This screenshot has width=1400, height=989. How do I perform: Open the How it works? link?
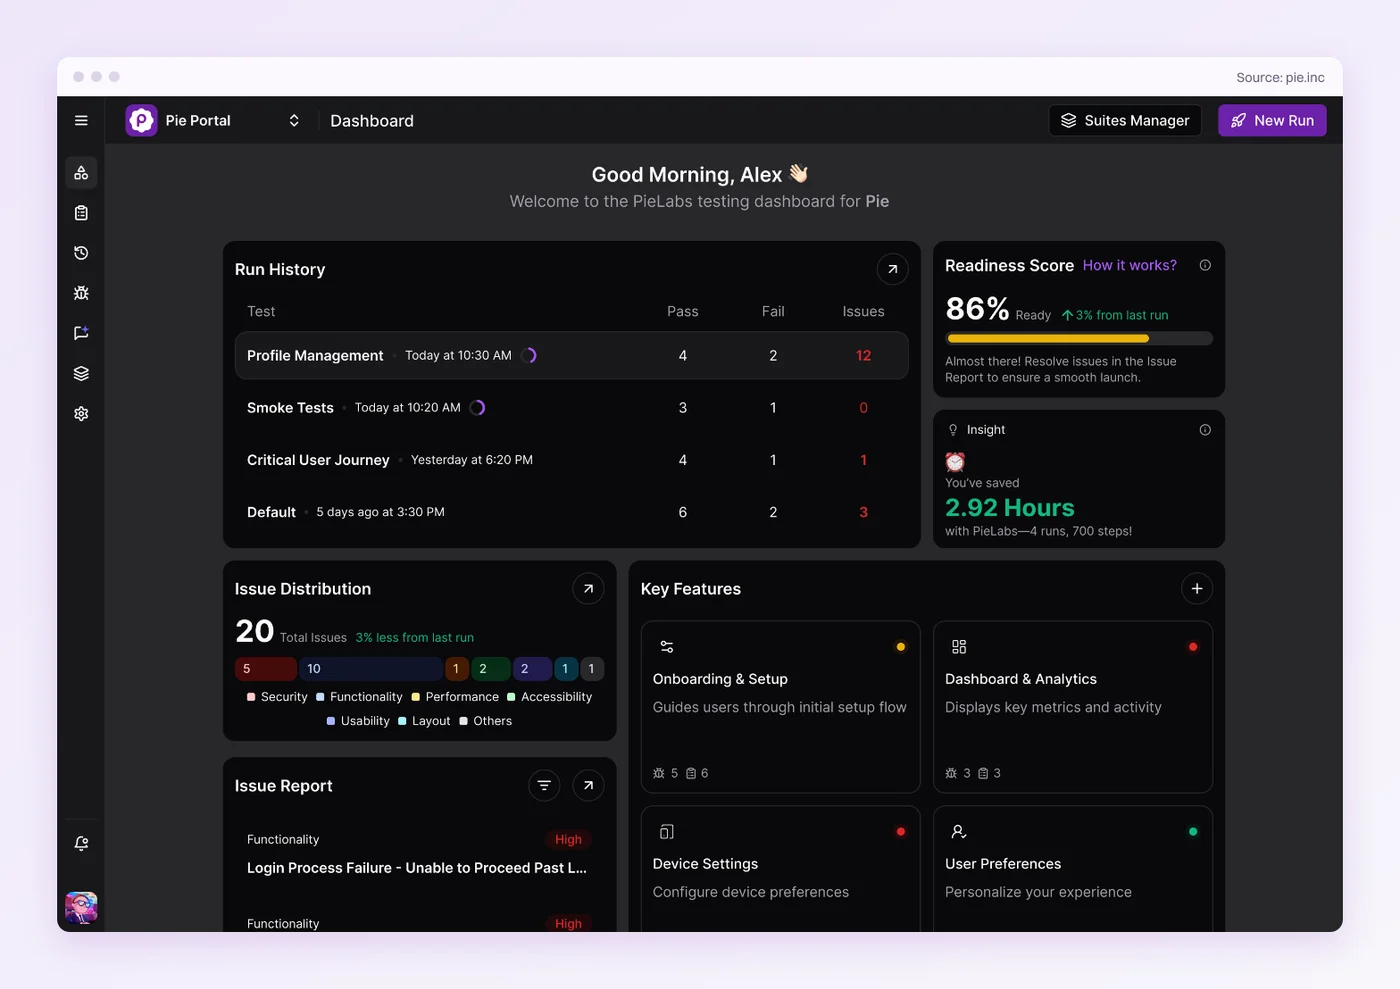1130,265
